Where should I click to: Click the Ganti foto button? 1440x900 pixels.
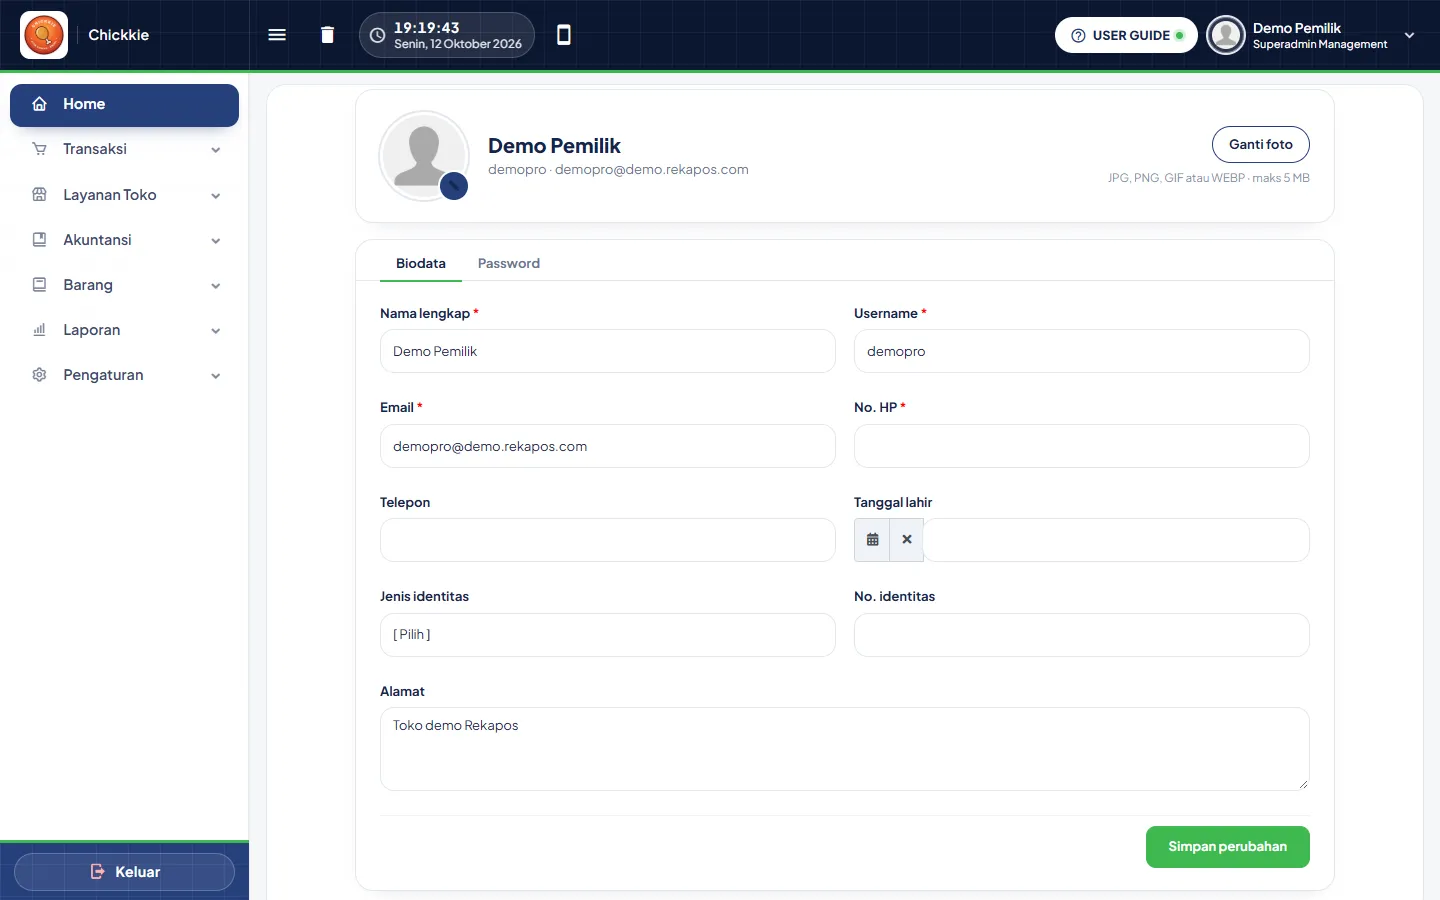[1261, 144]
